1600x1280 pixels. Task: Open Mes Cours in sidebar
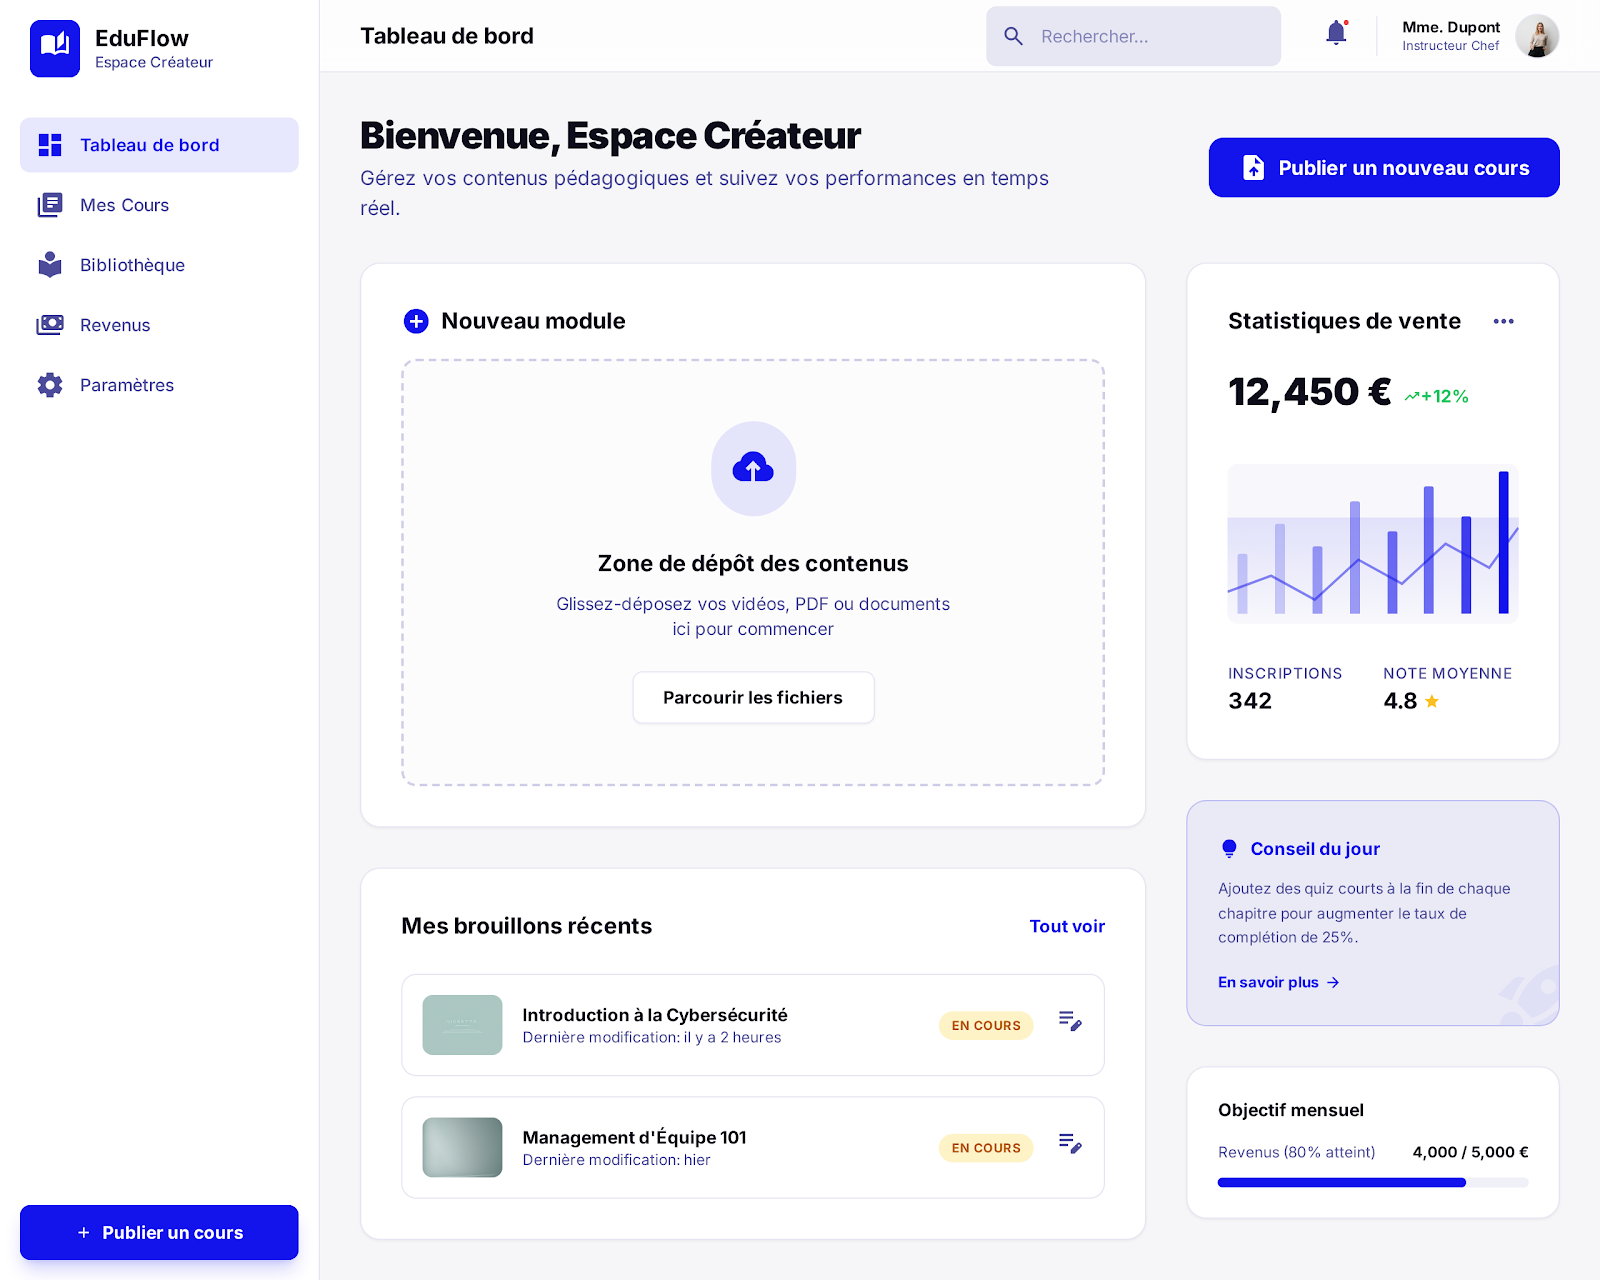click(x=124, y=205)
